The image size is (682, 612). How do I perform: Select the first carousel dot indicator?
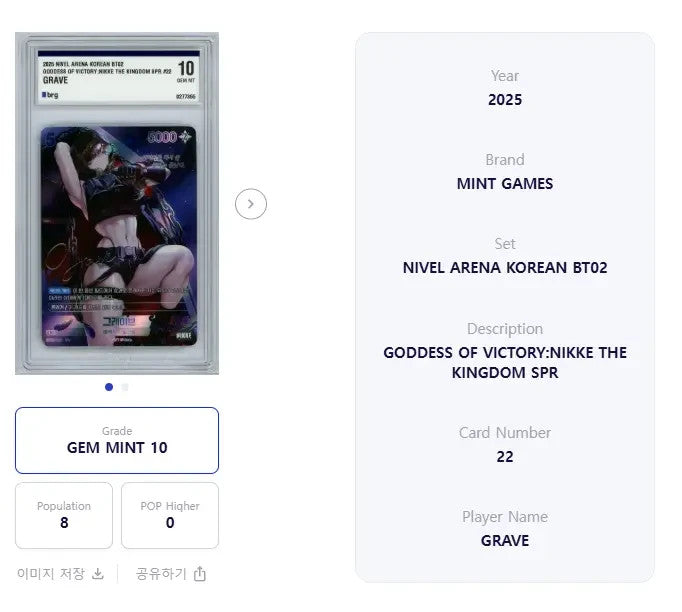(x=109, y=387)
